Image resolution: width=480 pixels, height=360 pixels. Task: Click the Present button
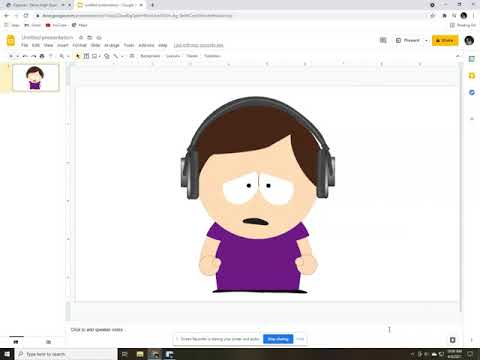click(408, 40)
